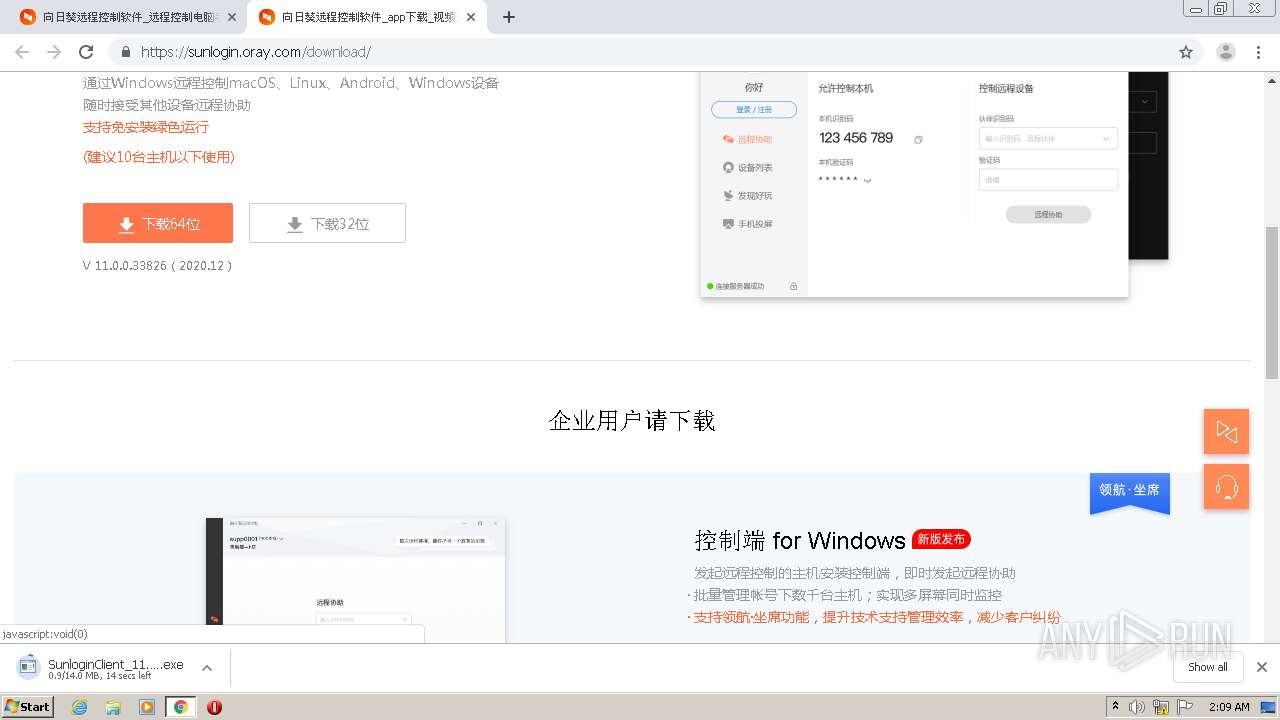Go forward to next page
This screenshot has width=1280, height=720.
pos(54,52)
